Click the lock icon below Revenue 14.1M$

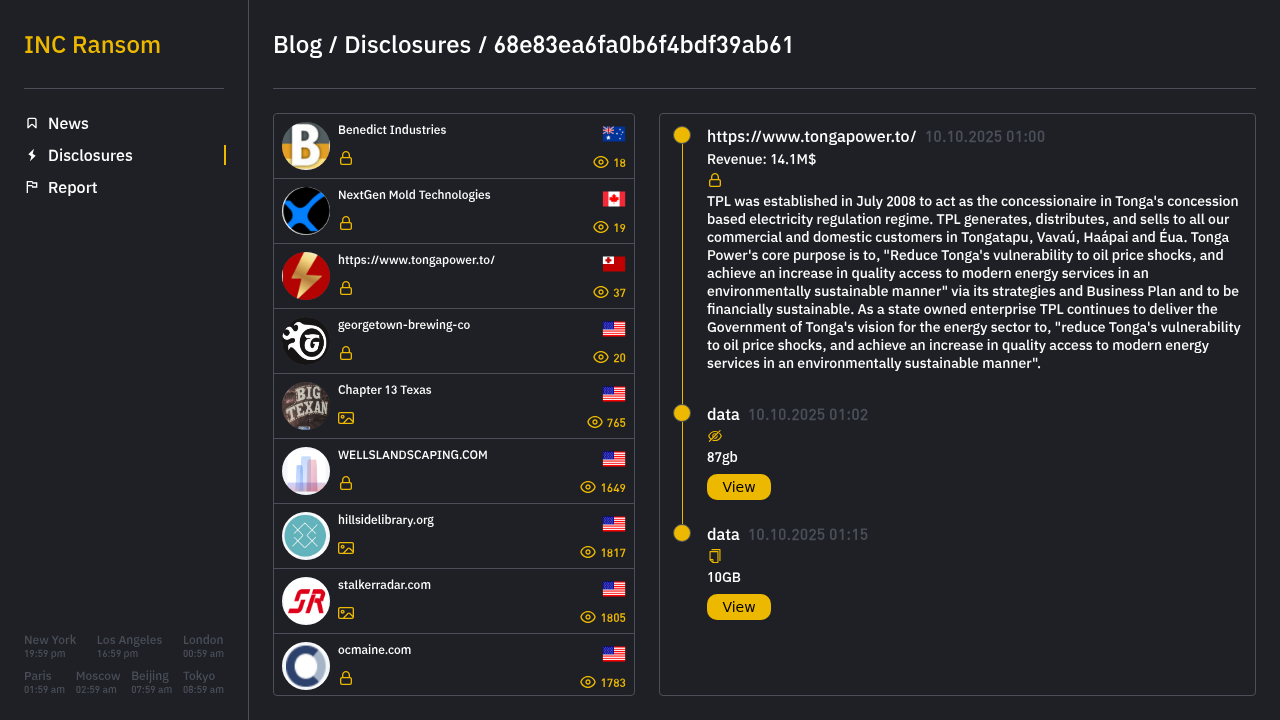(715, 181)
